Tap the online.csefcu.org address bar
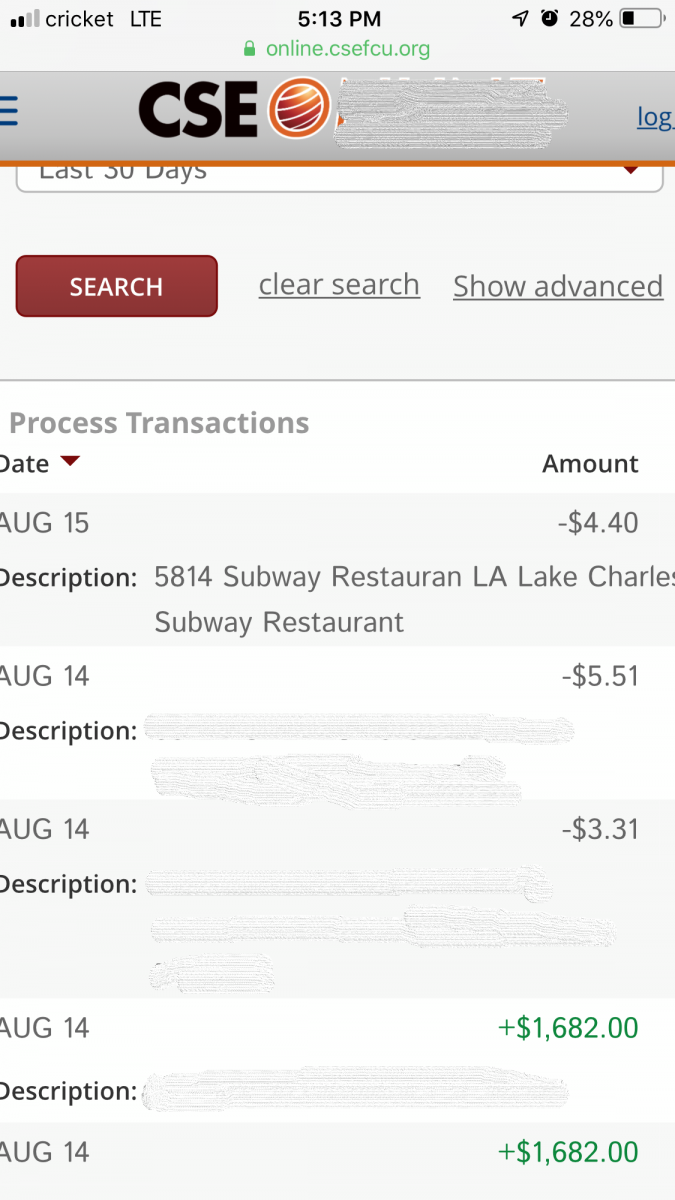Image resolution: width=675 pixels, height=1200 pixels. tap(347, 49)
